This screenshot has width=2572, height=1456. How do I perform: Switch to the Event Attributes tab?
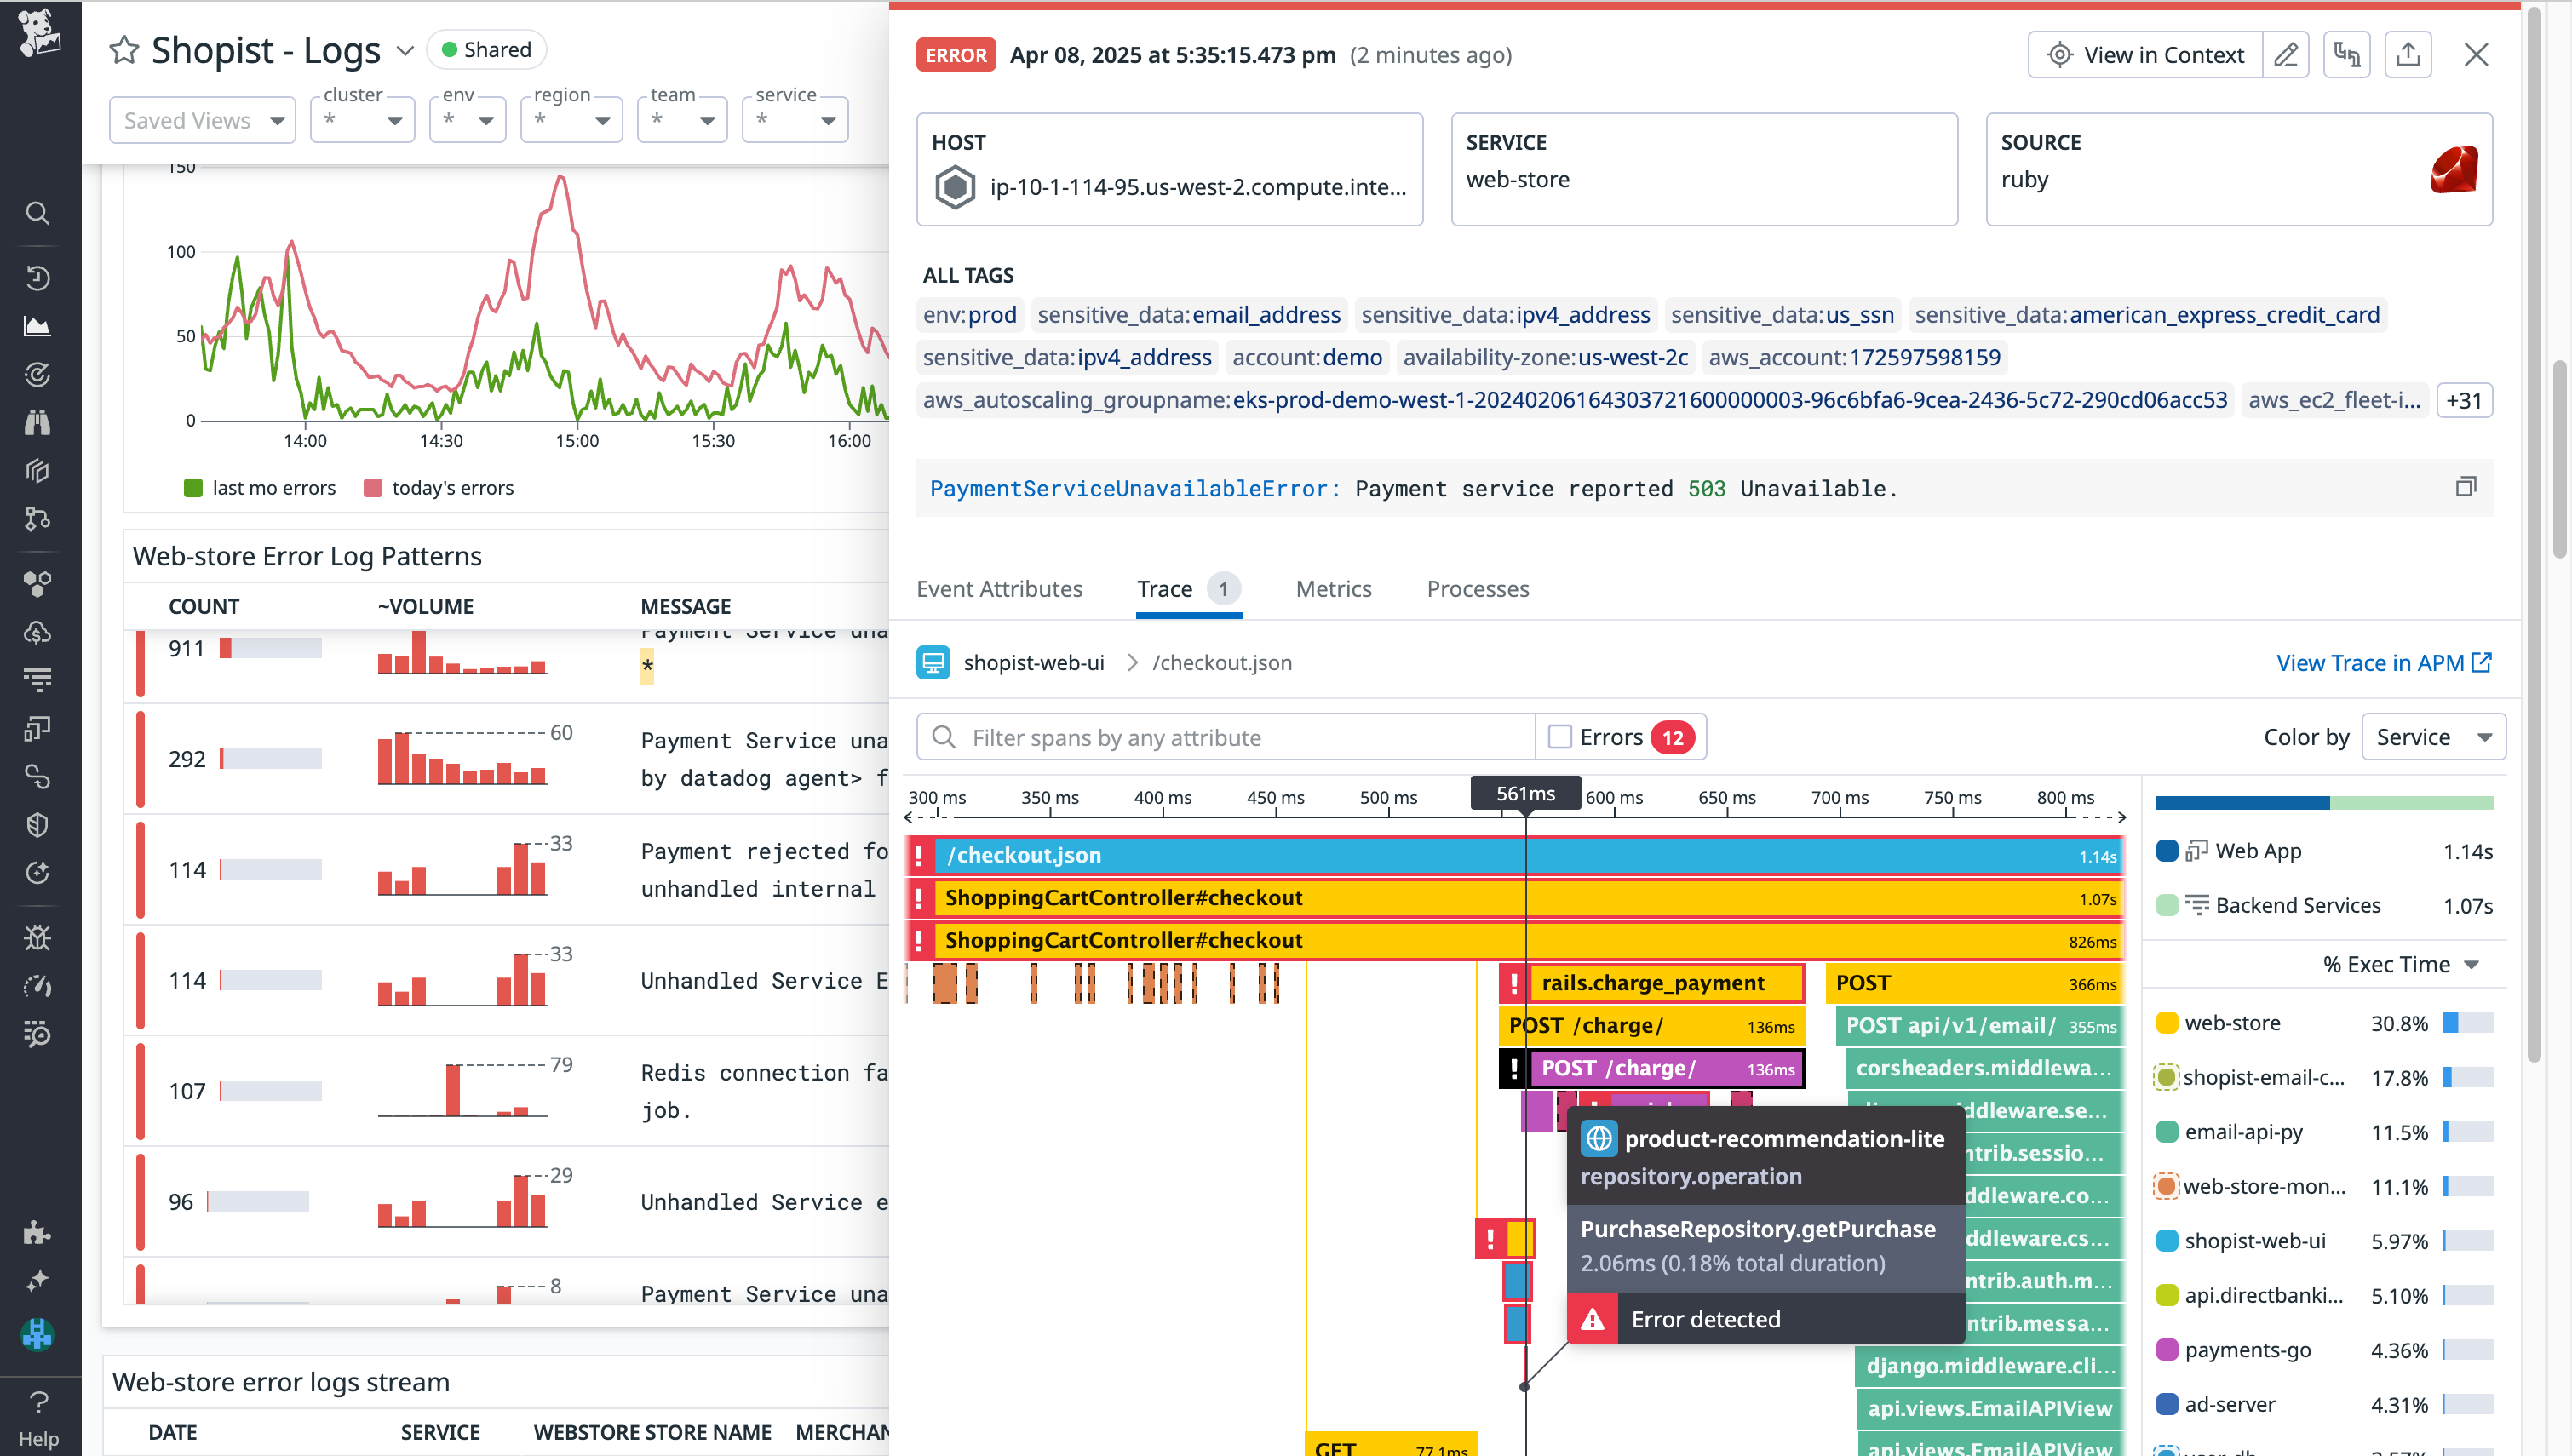pos(998,589)
